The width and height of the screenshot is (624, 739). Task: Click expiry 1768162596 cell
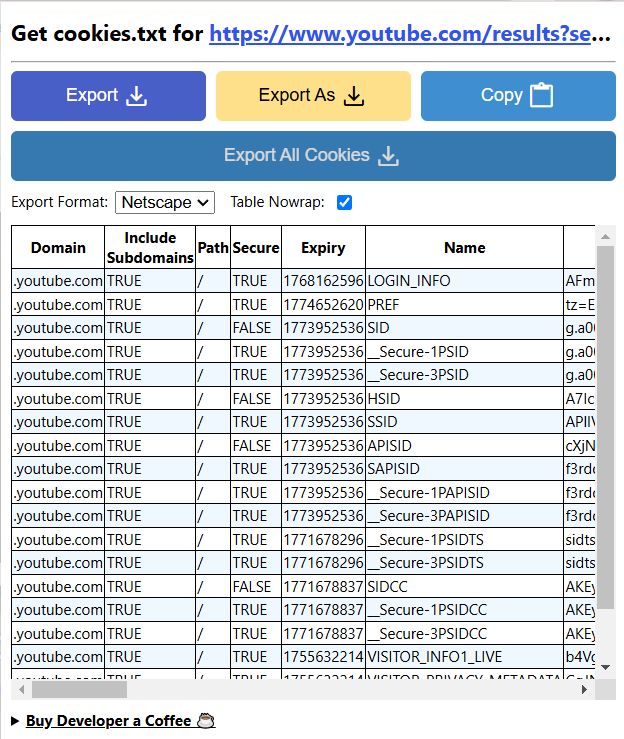click(x=323, y=281)
